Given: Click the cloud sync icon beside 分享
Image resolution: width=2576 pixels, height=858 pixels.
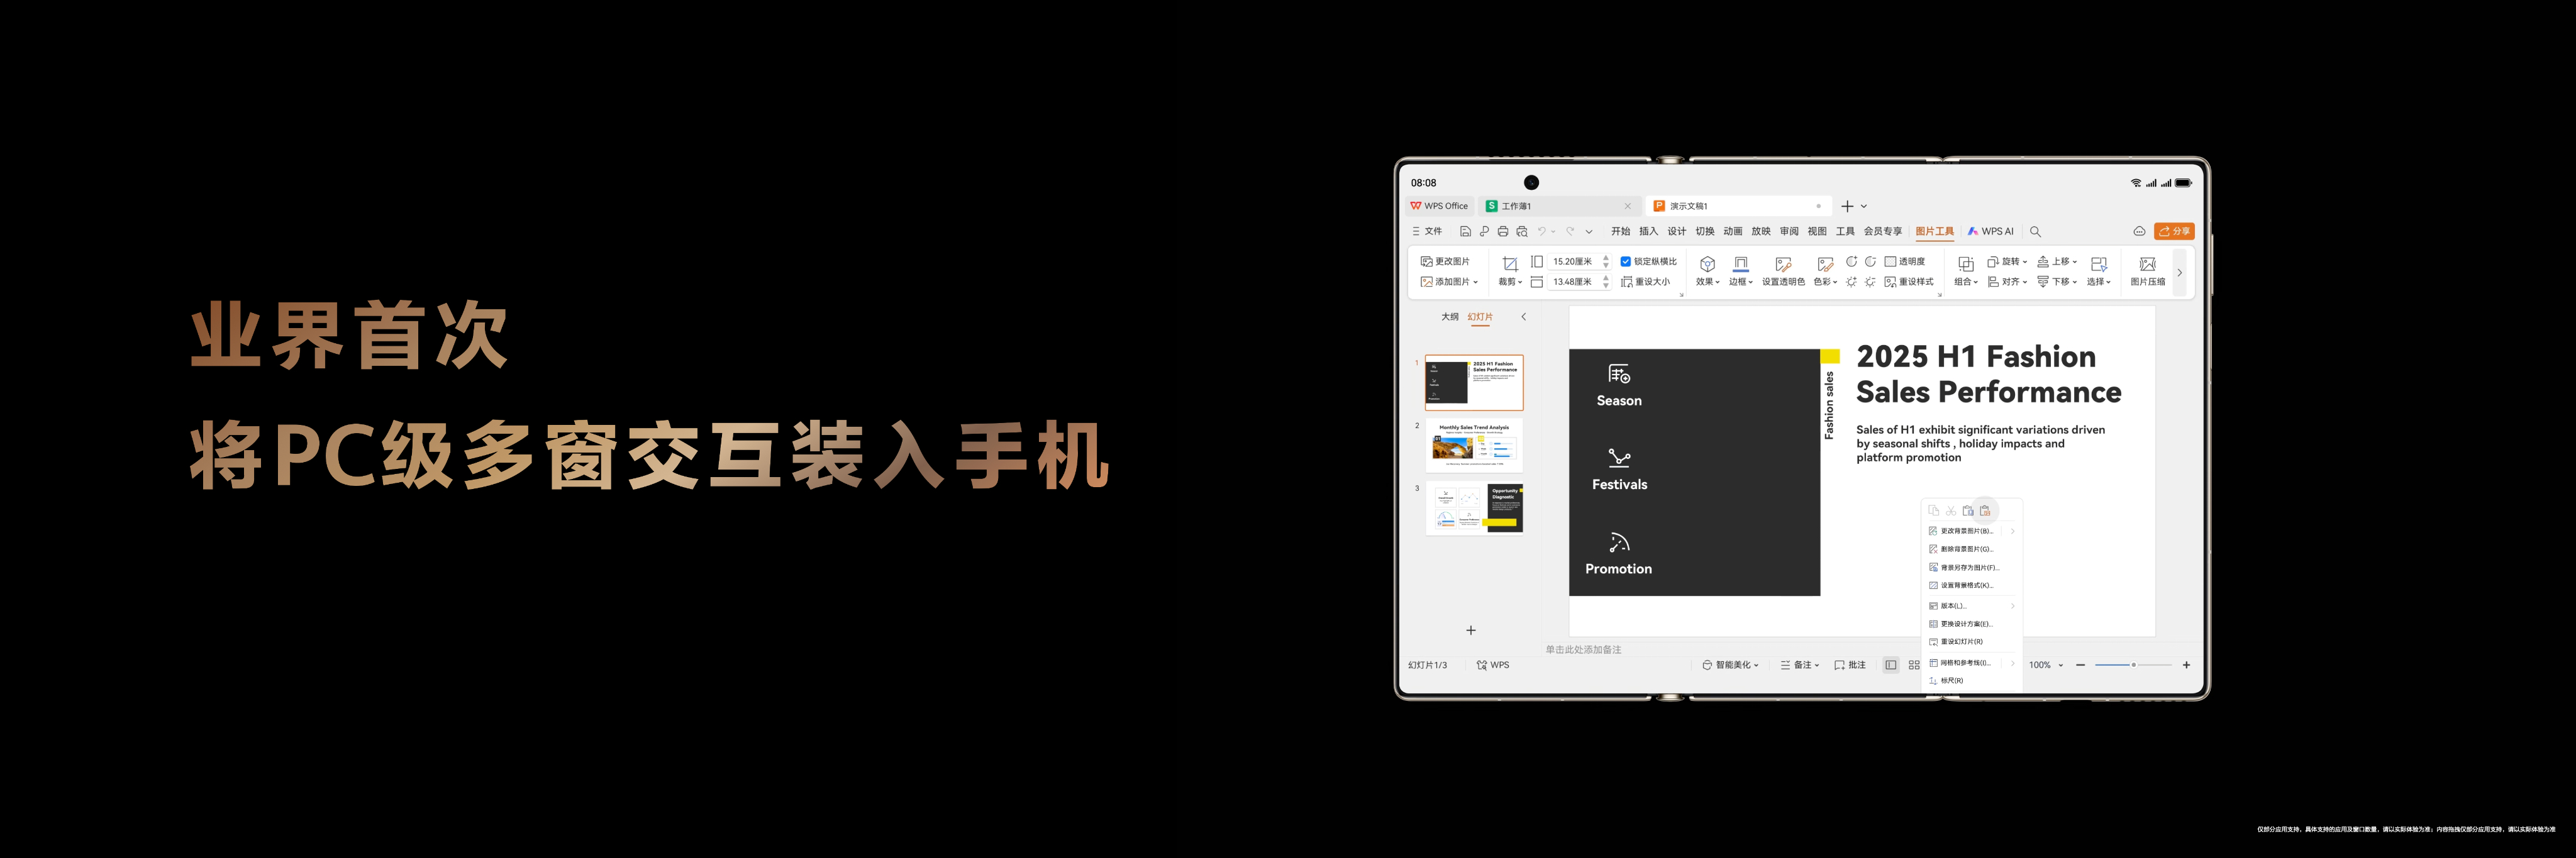Looking at the screenshot, I should pos(2139,231).
